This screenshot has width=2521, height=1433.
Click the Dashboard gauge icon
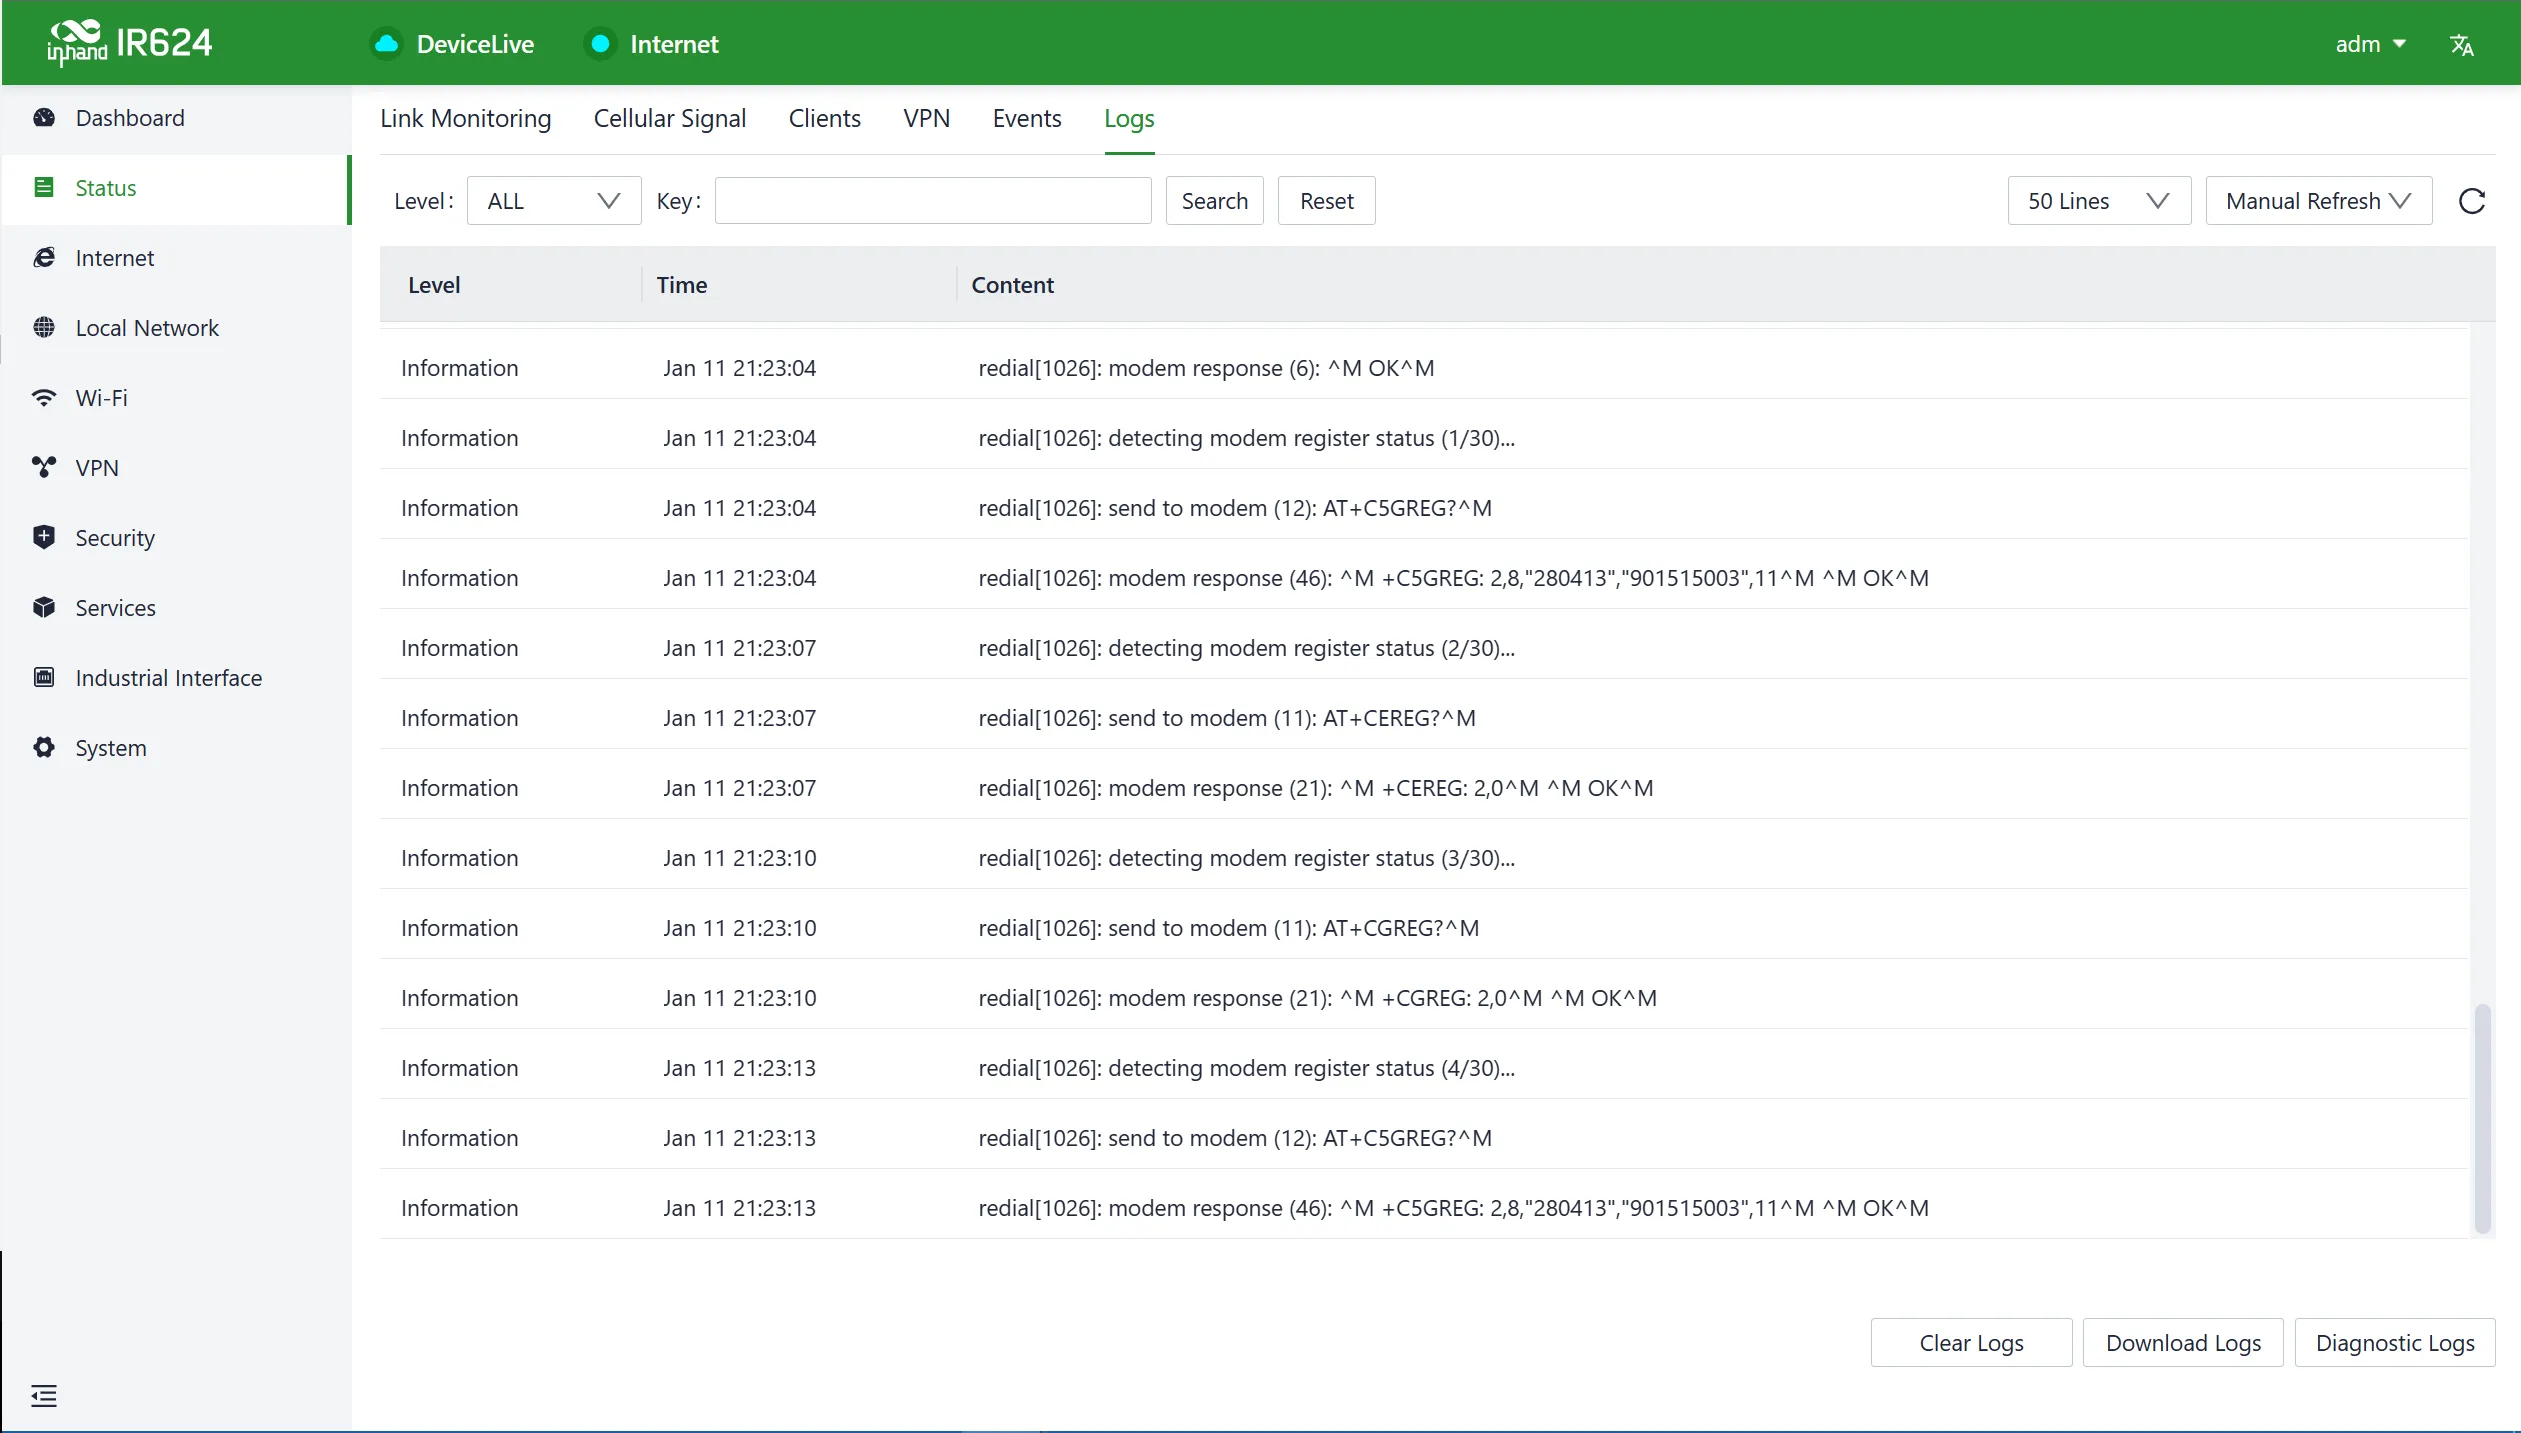coord(44,118)
